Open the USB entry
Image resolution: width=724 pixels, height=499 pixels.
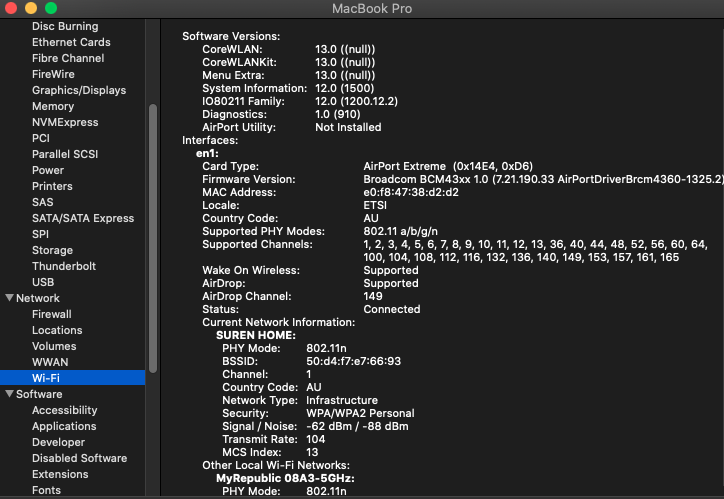pyautogui.click(x=43, y=282)
